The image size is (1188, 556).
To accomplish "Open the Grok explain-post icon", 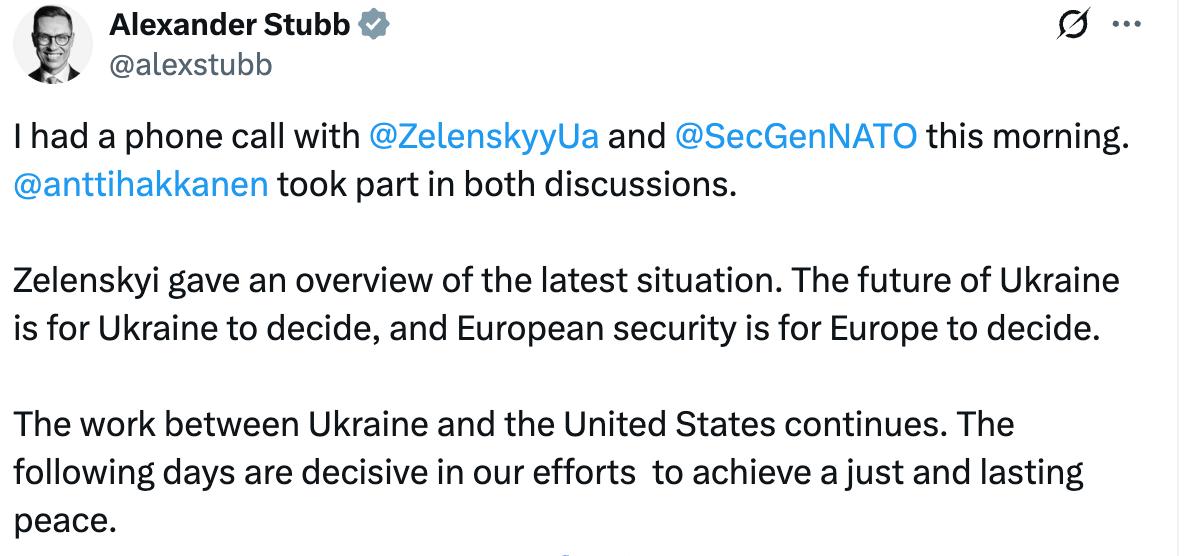I will (x=1075, y=27).
